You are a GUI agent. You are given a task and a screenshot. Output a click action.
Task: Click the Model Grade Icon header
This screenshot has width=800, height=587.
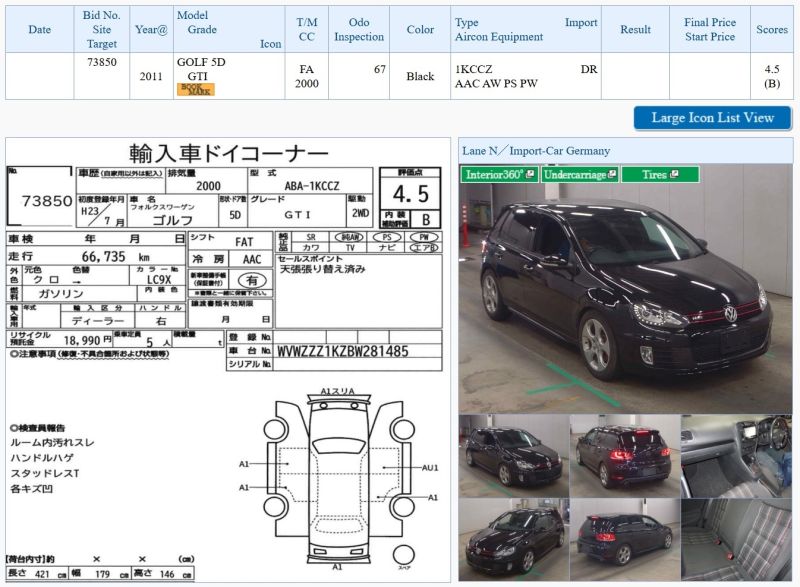tap(229, 30)
